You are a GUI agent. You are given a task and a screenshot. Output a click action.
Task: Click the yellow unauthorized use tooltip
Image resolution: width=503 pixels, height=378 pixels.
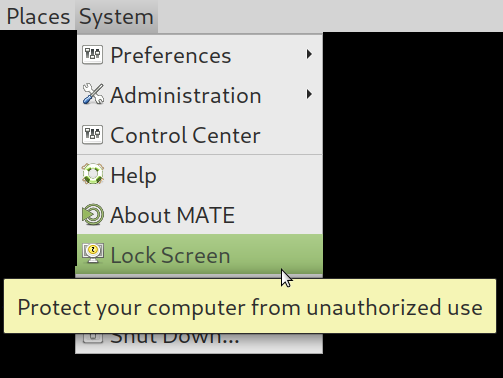click(250, 306)
